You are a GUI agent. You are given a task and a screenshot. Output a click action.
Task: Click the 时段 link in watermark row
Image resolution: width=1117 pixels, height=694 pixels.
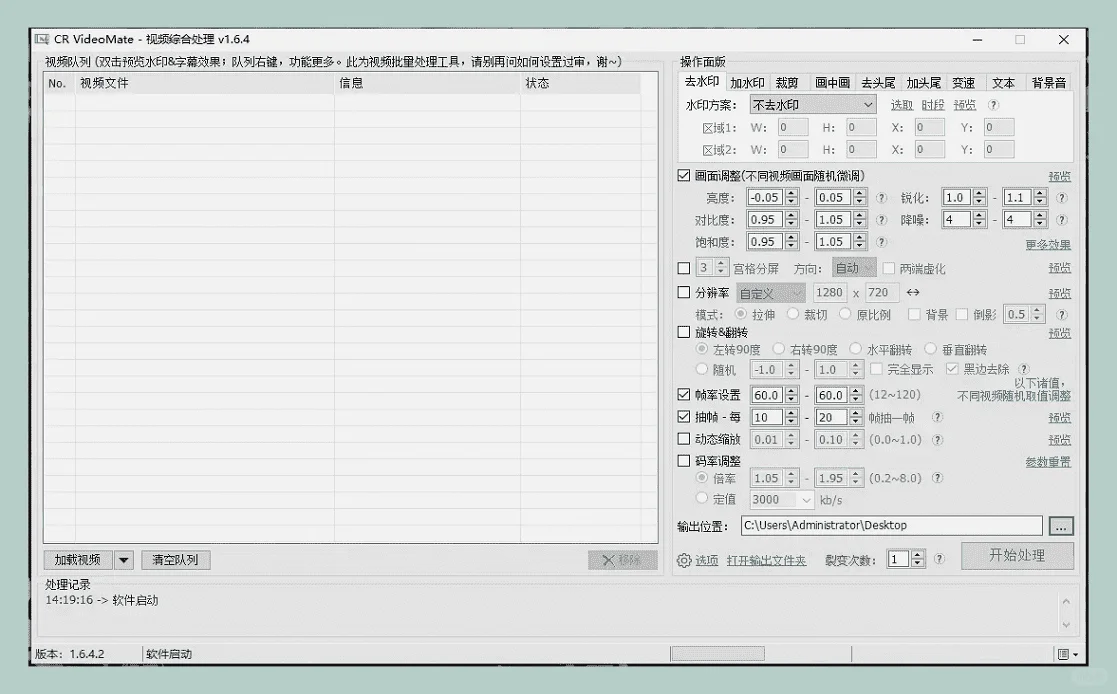932,105
